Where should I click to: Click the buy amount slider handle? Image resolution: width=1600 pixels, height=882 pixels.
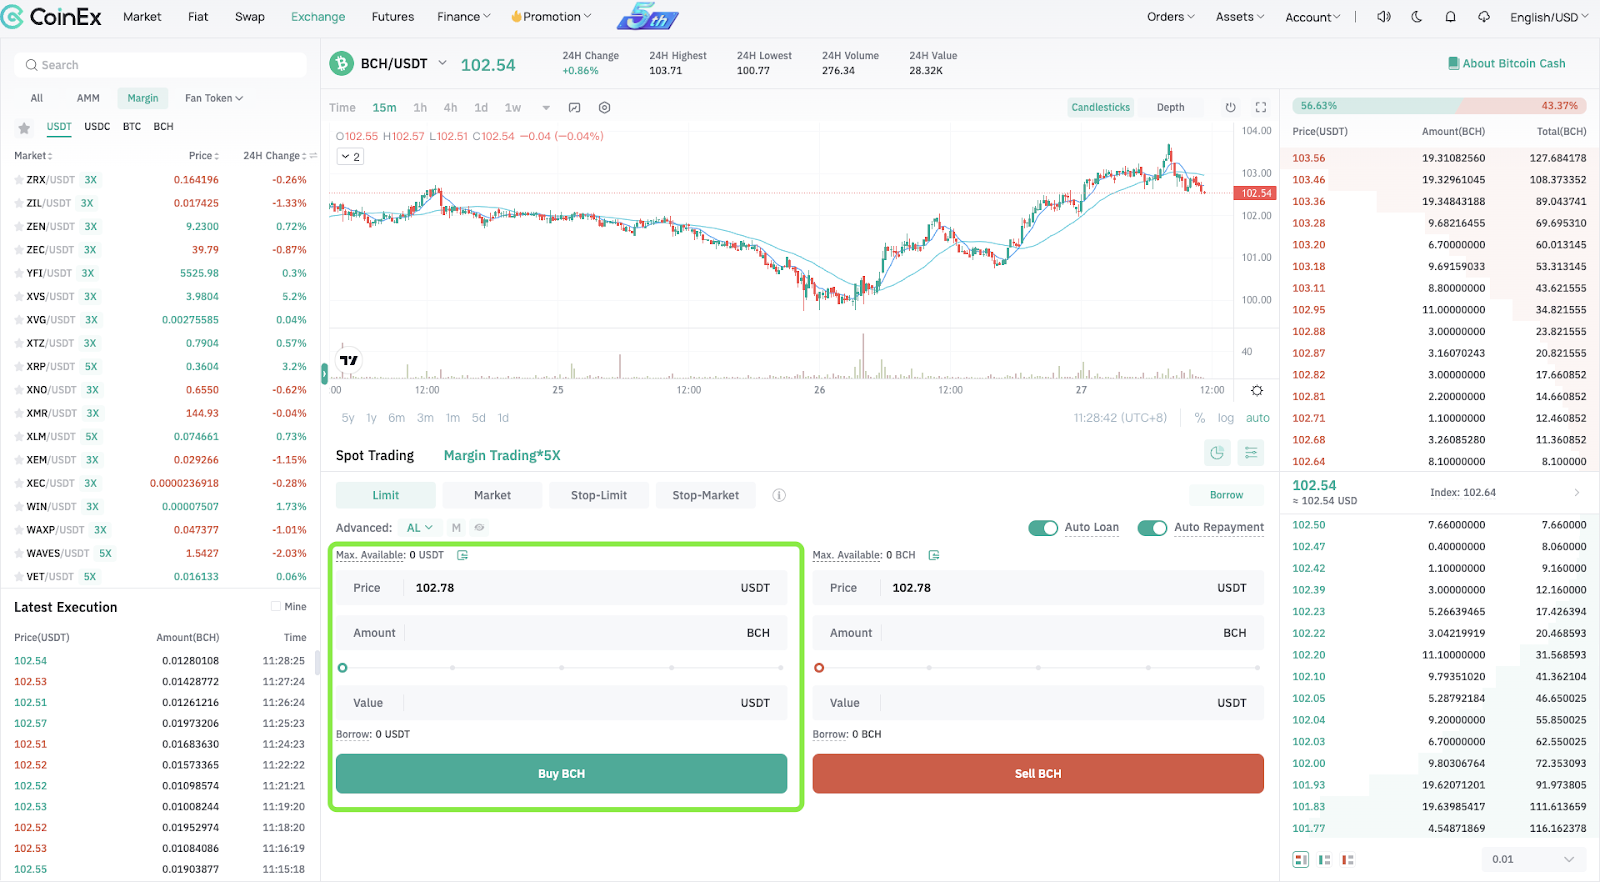[343, 668]
